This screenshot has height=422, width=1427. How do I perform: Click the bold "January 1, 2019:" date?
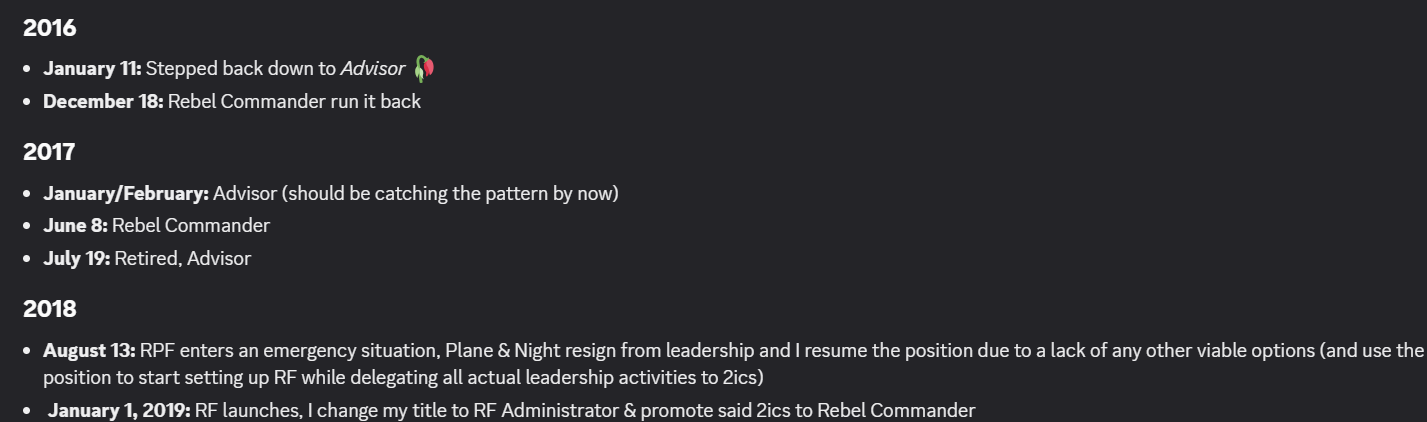click(119, 411)
